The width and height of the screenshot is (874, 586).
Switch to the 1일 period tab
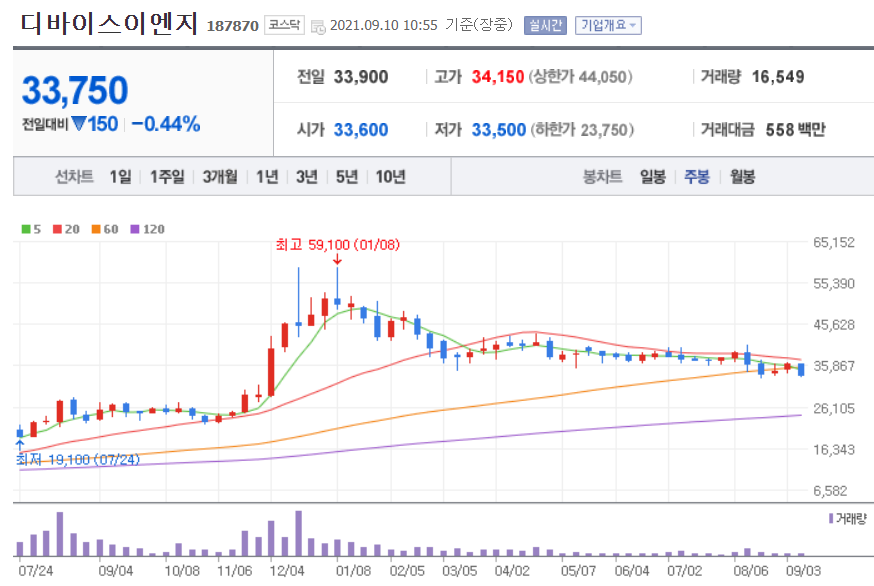120,177
